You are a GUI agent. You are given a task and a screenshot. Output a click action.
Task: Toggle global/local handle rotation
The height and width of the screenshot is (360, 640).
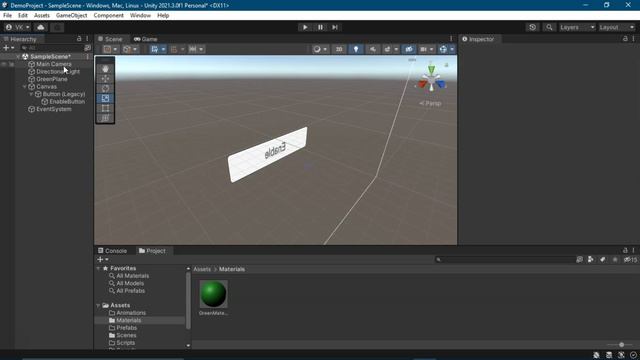point(130,49)
